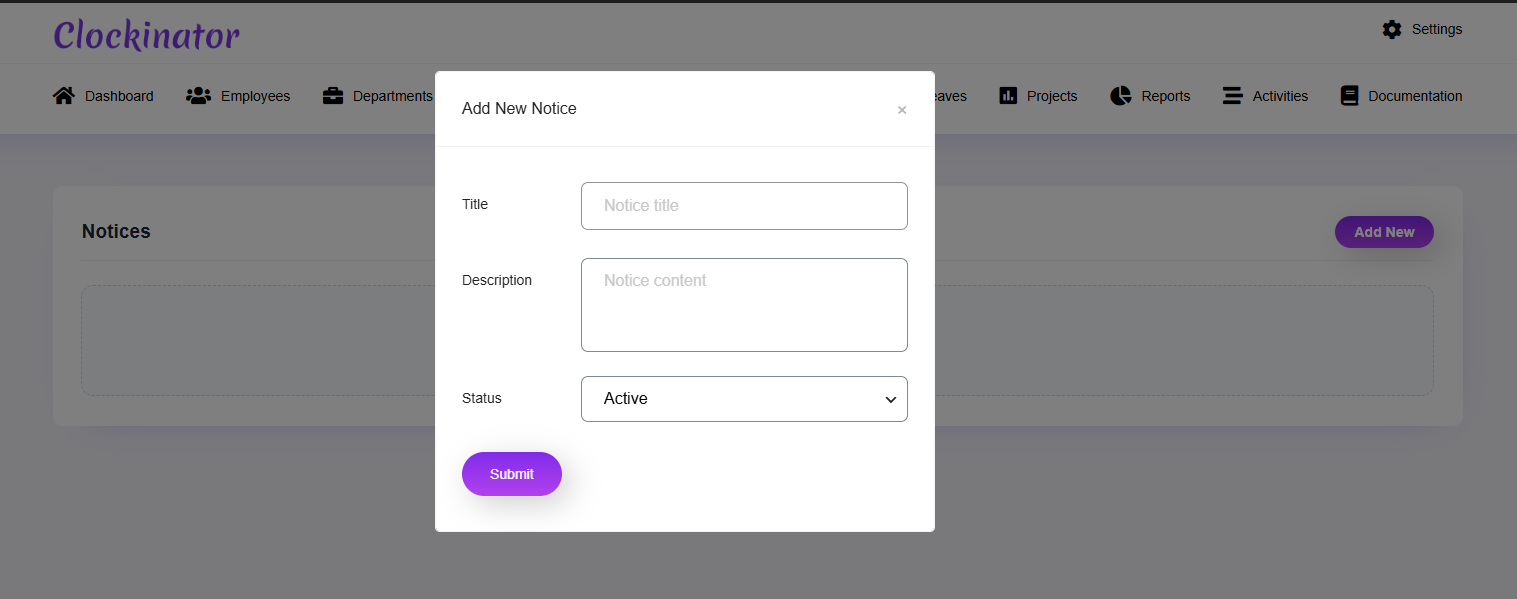Click the Notices section heading
The width and height of the screenshot is (1517, 599).
(116, 231)
